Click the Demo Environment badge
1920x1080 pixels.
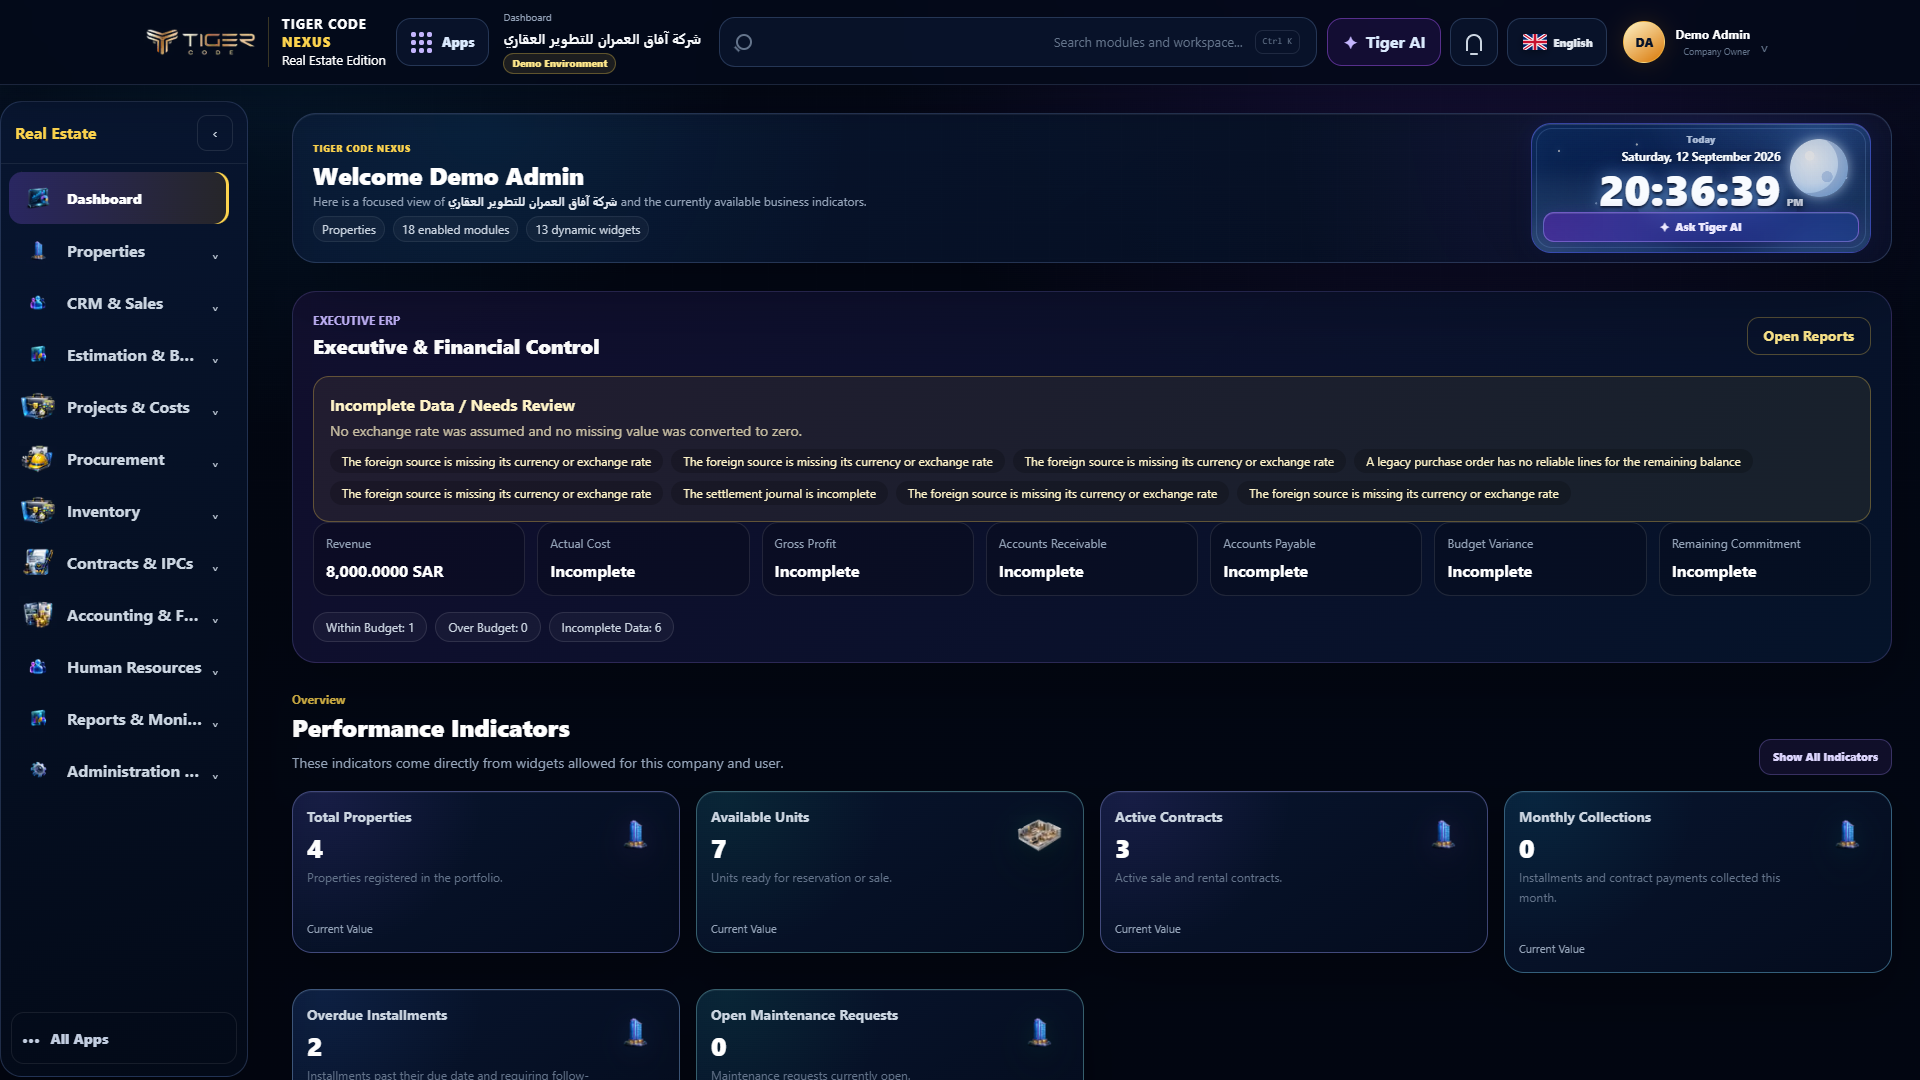pyautogui.click(x=559, y=63)
